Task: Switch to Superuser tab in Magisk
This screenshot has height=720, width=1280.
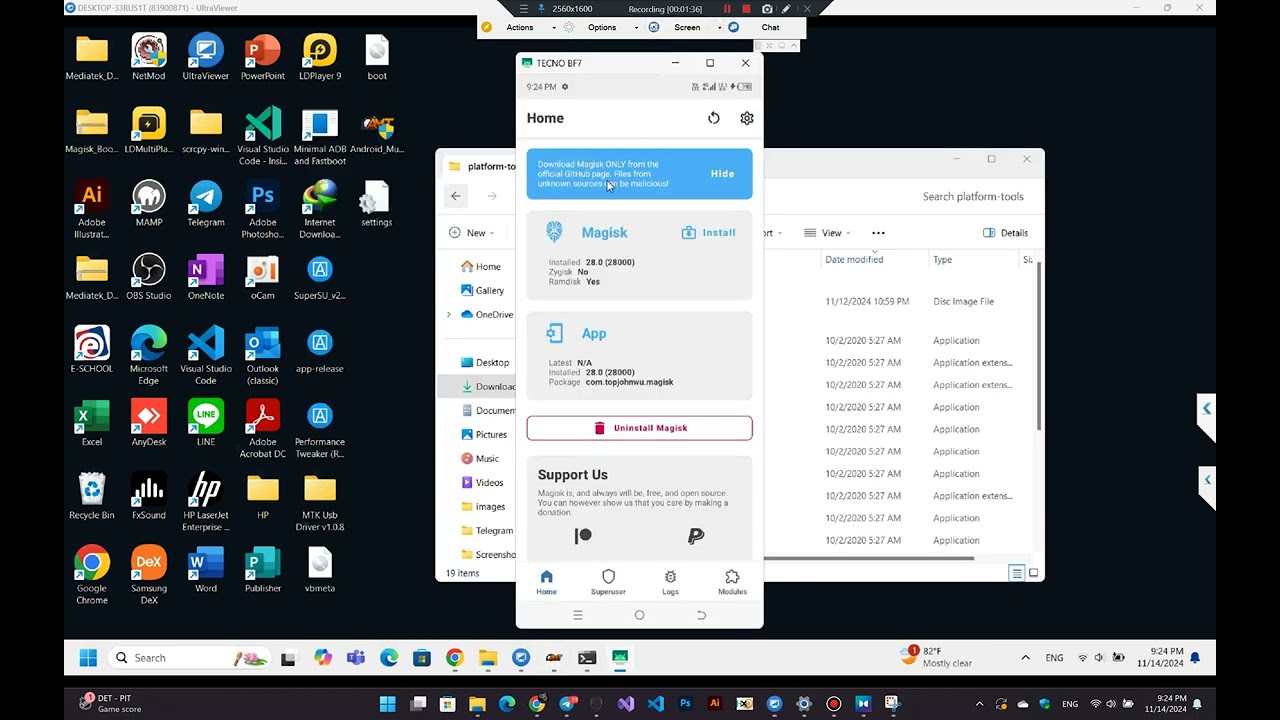Action: pyautogui.click(x=608, y=582)
